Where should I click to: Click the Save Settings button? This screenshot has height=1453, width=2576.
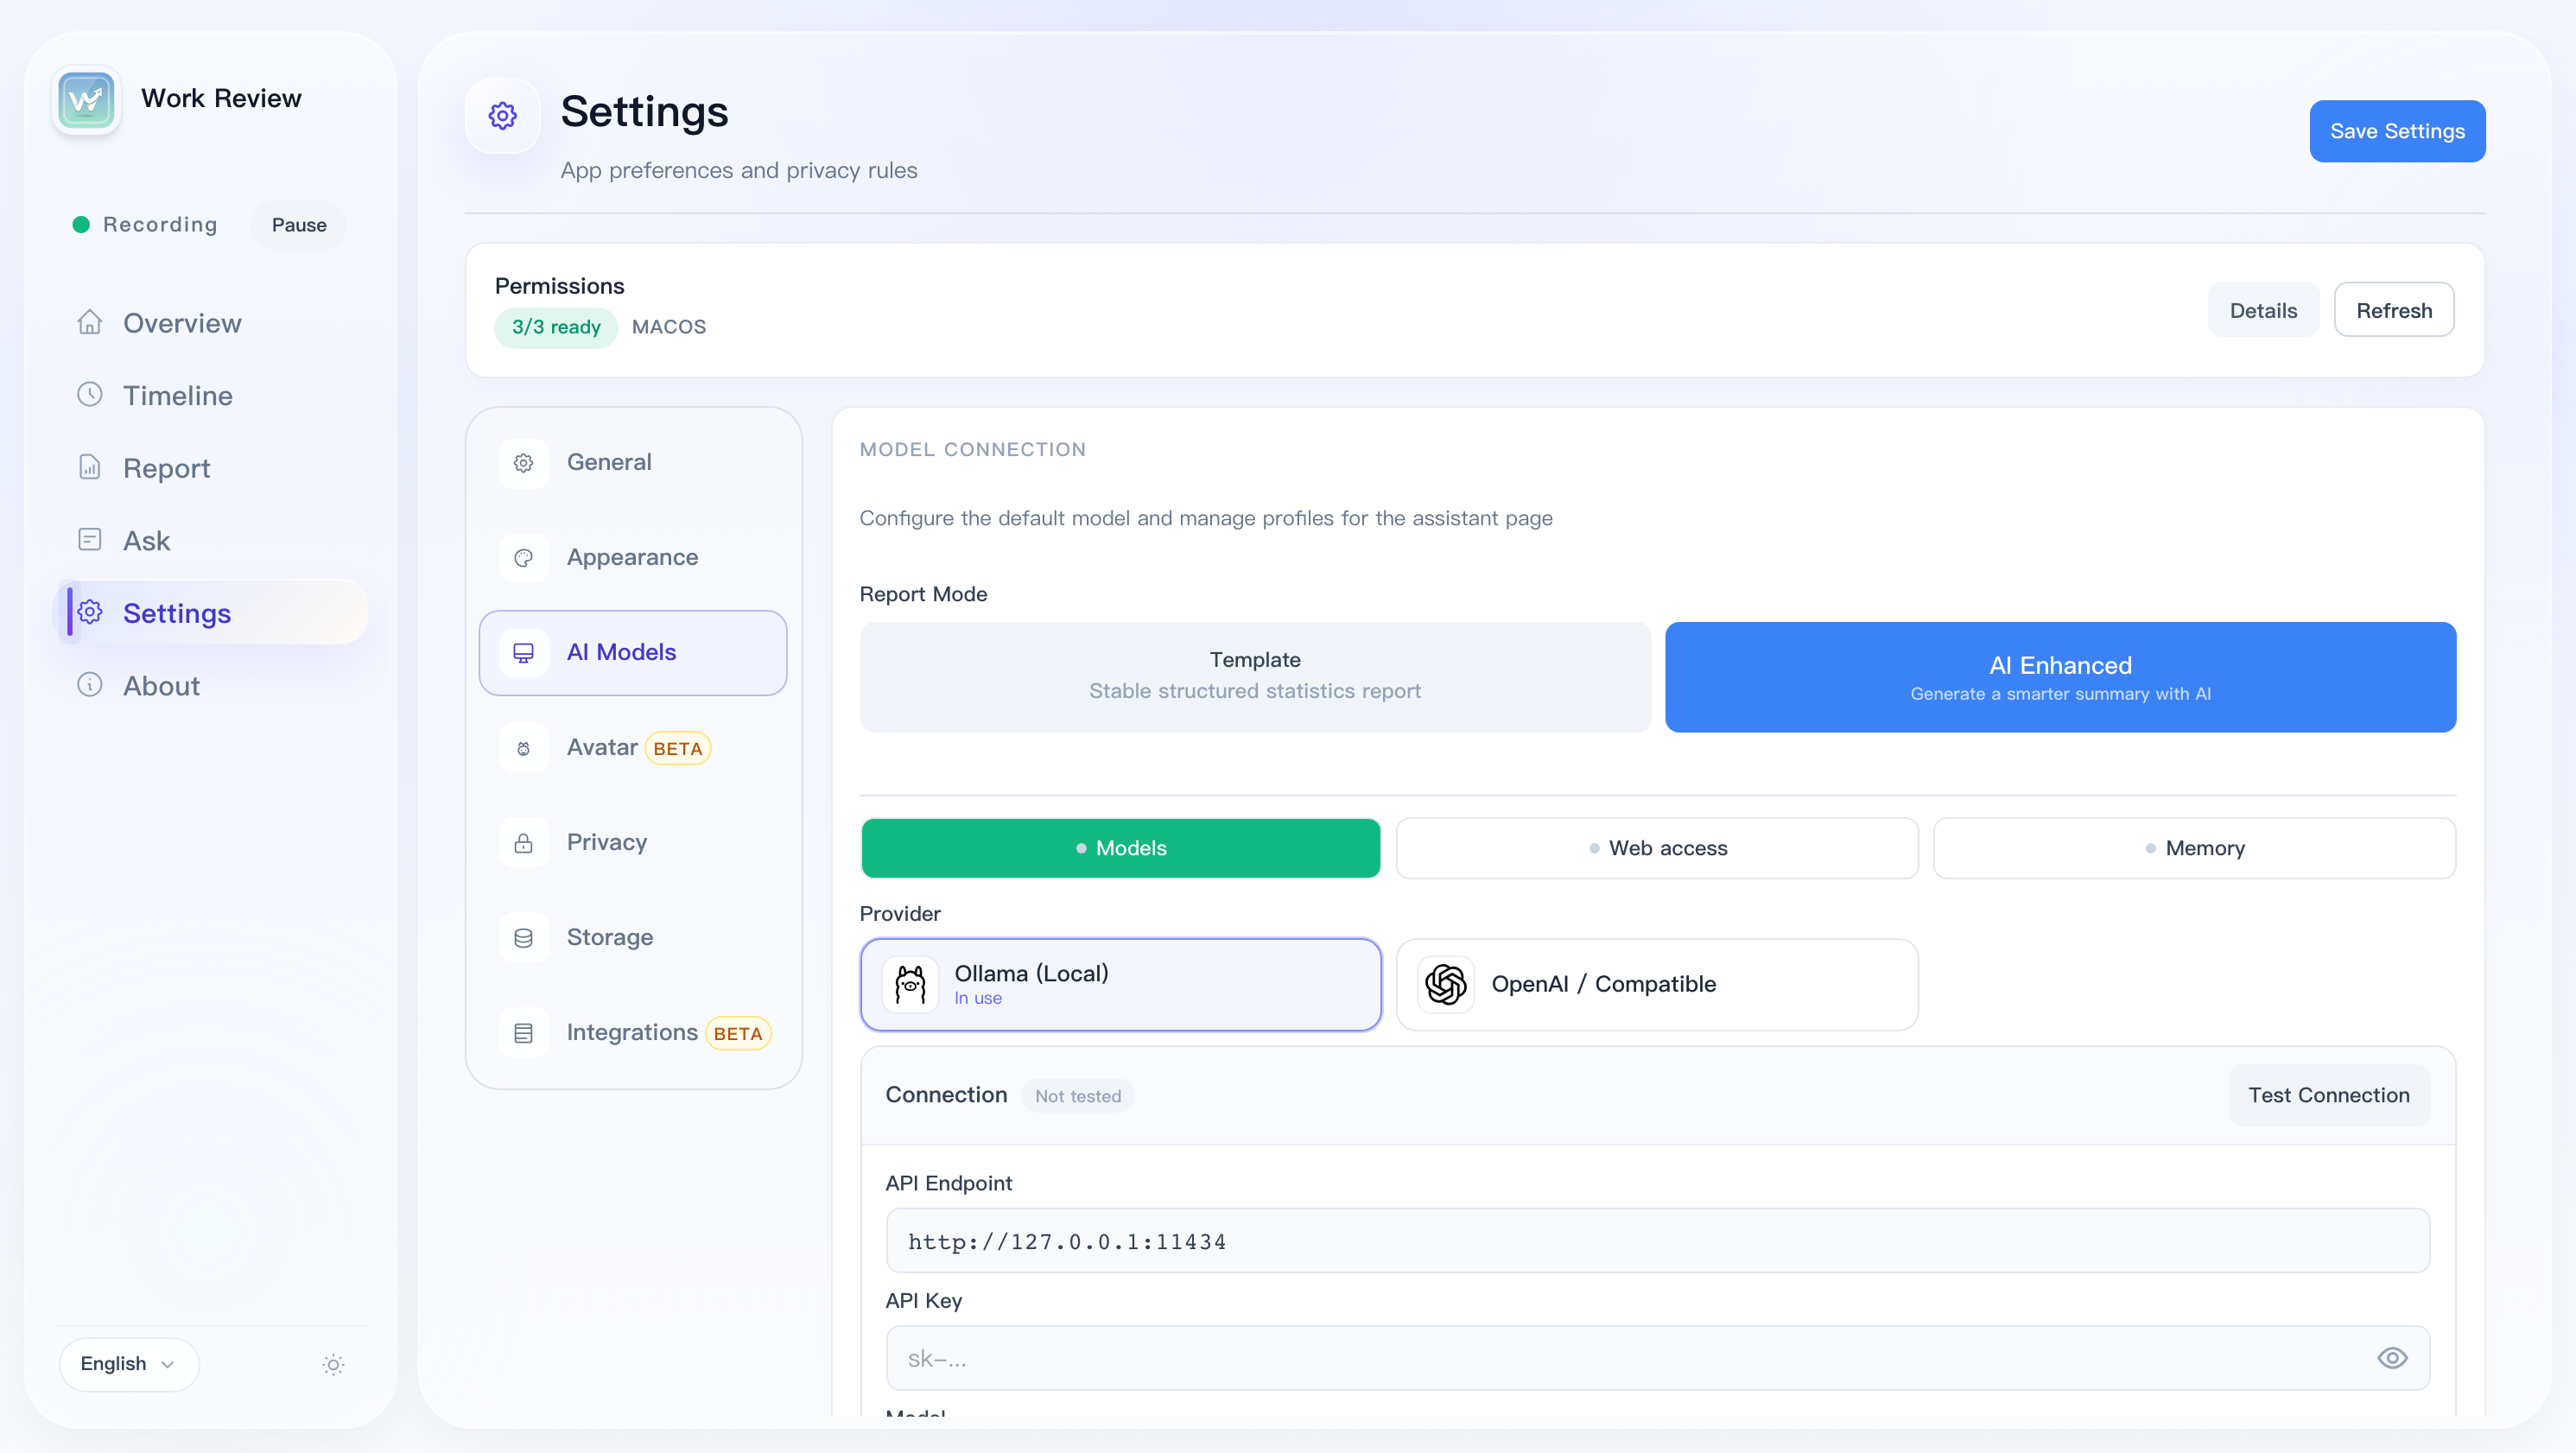2397,131
